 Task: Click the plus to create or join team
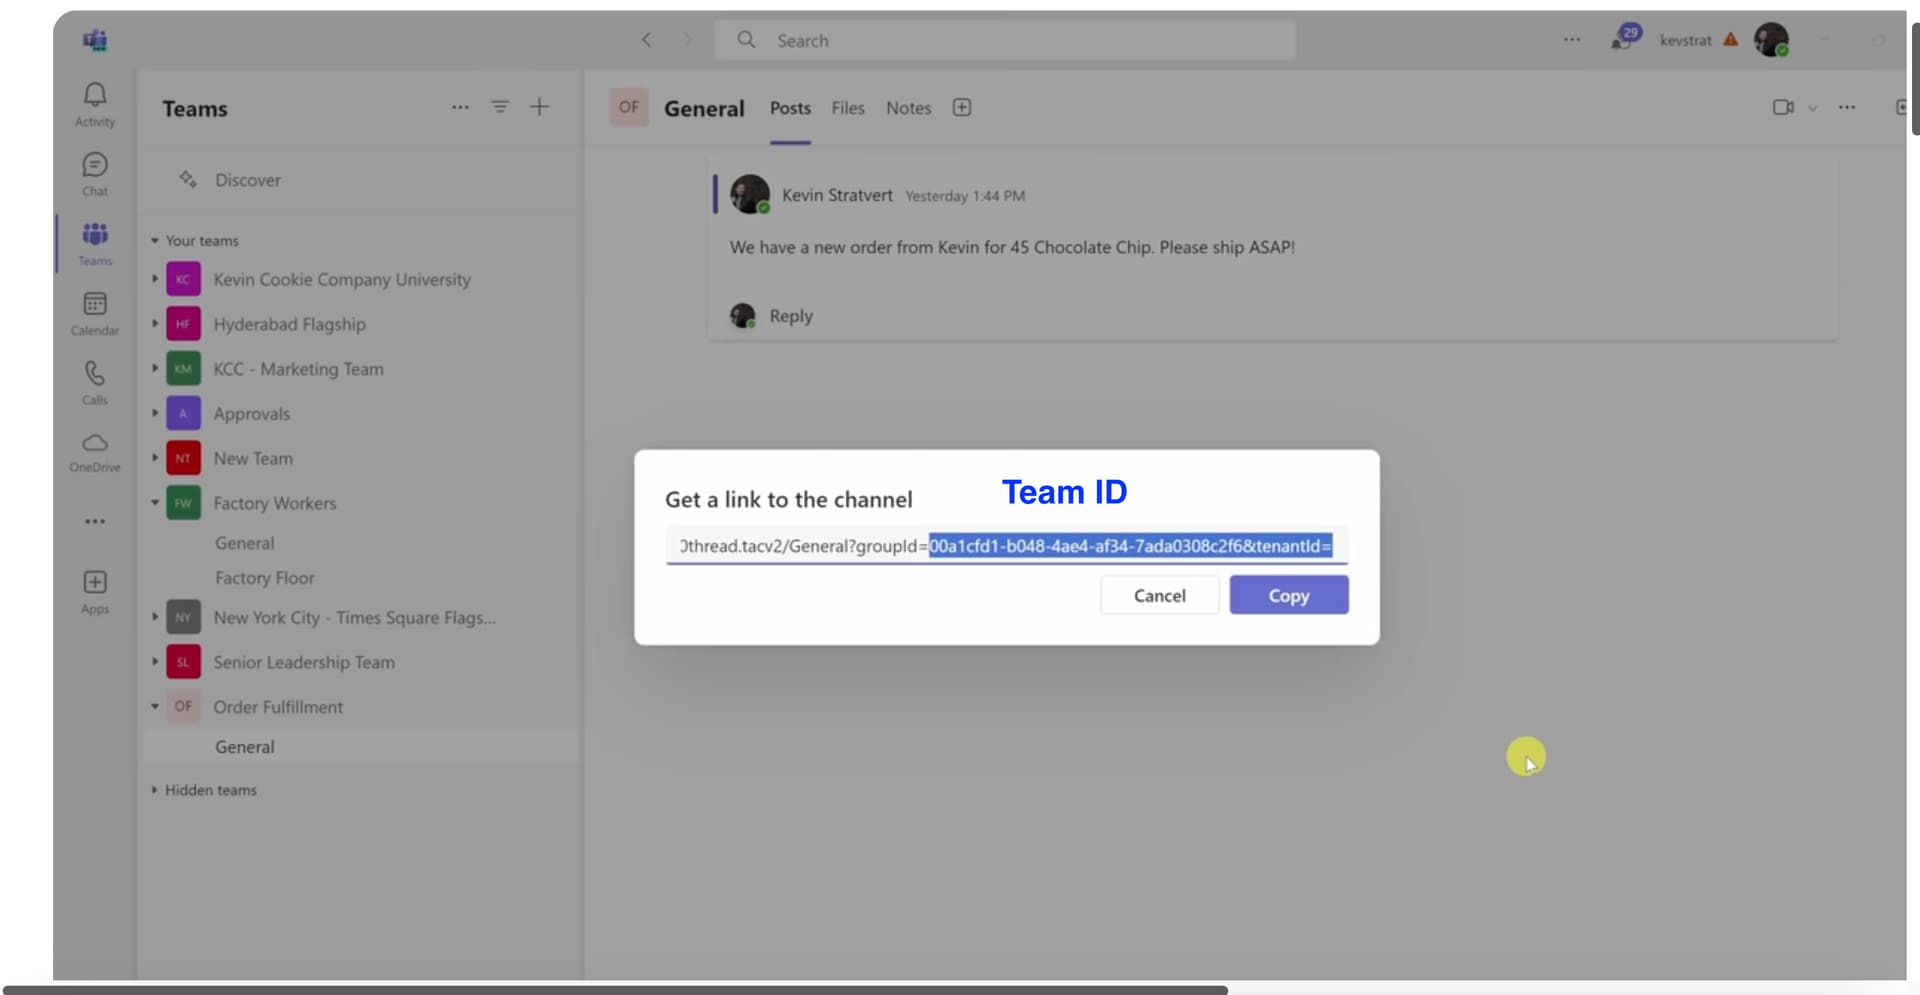539,107
